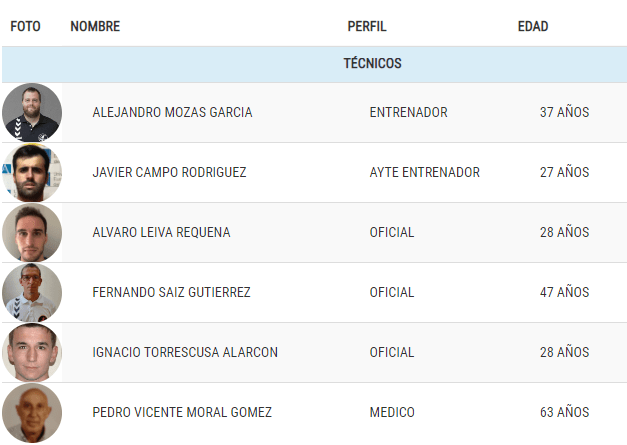Open Alejandro Mozas Garcia's photo
The width and height of the screenshot is (627, 445).
click(x=32, y=112)
